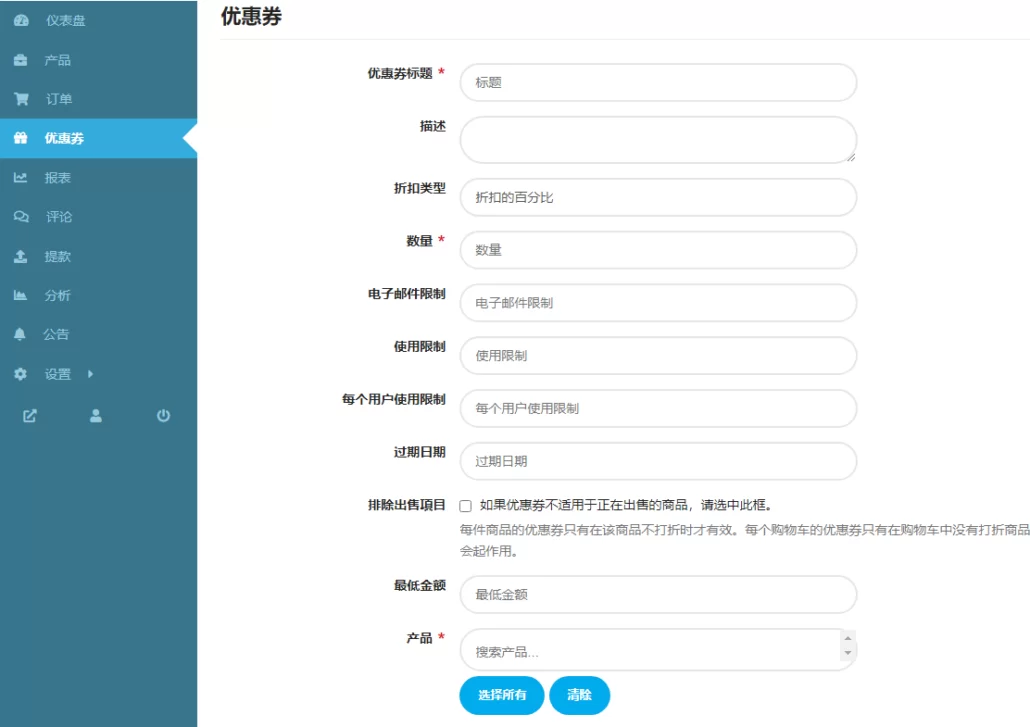Expand the 设置 submenu arrow
The image size is (1030, 727).
91,374
